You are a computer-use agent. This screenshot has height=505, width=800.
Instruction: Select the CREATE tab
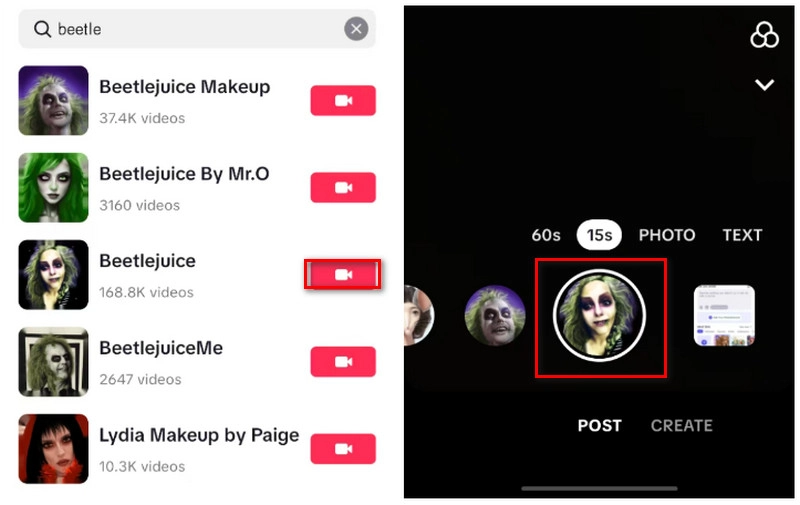(x=682, y=426)
